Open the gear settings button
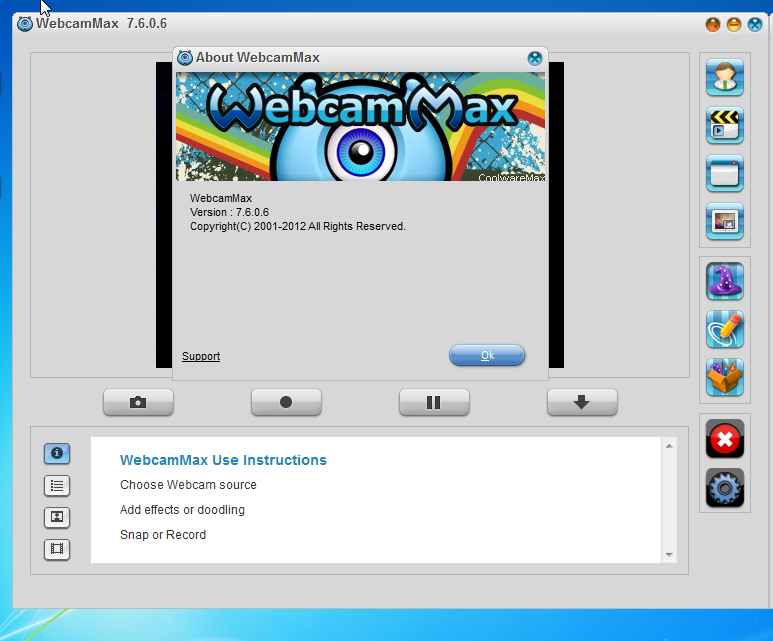Screen dimensions: 773x641 pyautogui.click(x=725, y=488)
